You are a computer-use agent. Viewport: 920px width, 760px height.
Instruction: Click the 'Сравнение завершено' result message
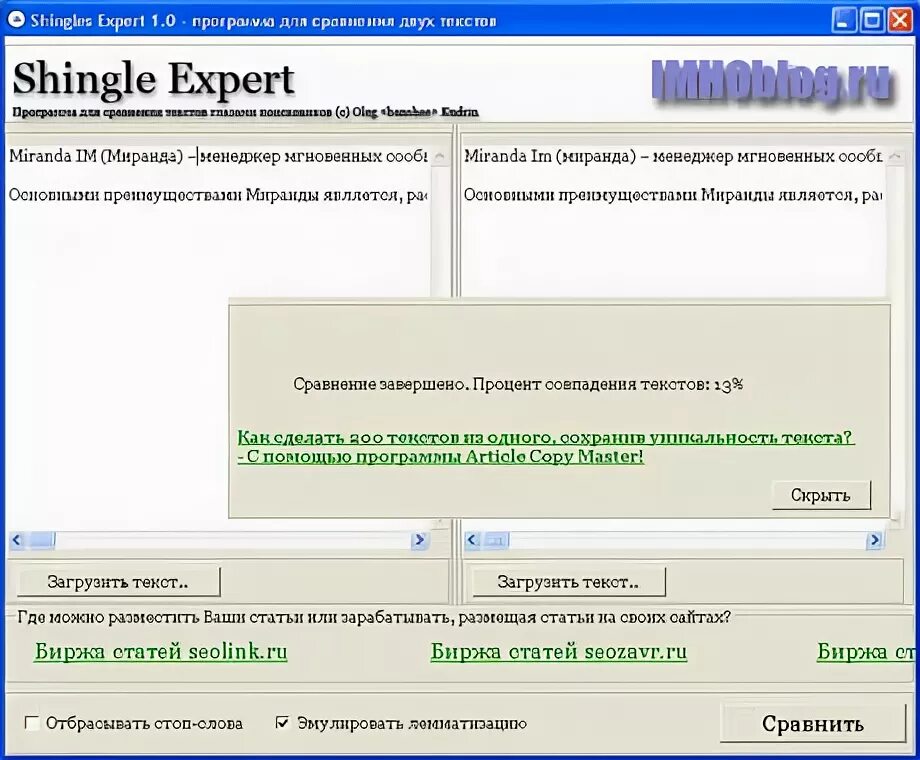518,384
